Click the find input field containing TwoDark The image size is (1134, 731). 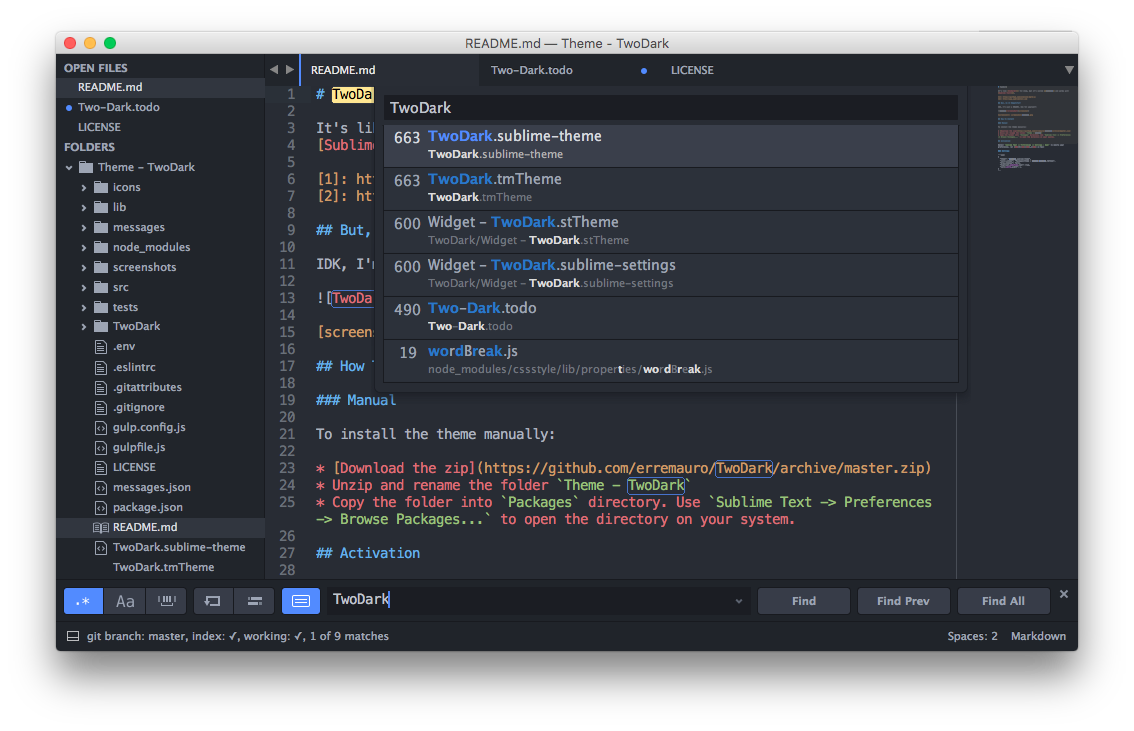(538, 600)
